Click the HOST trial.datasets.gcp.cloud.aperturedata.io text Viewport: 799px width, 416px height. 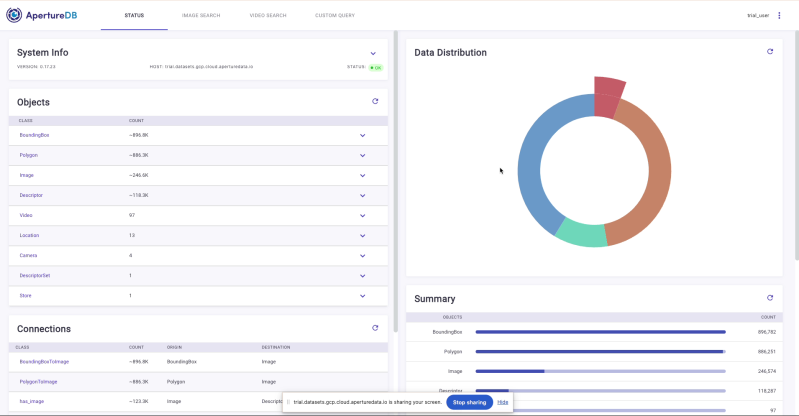(201, 67)
